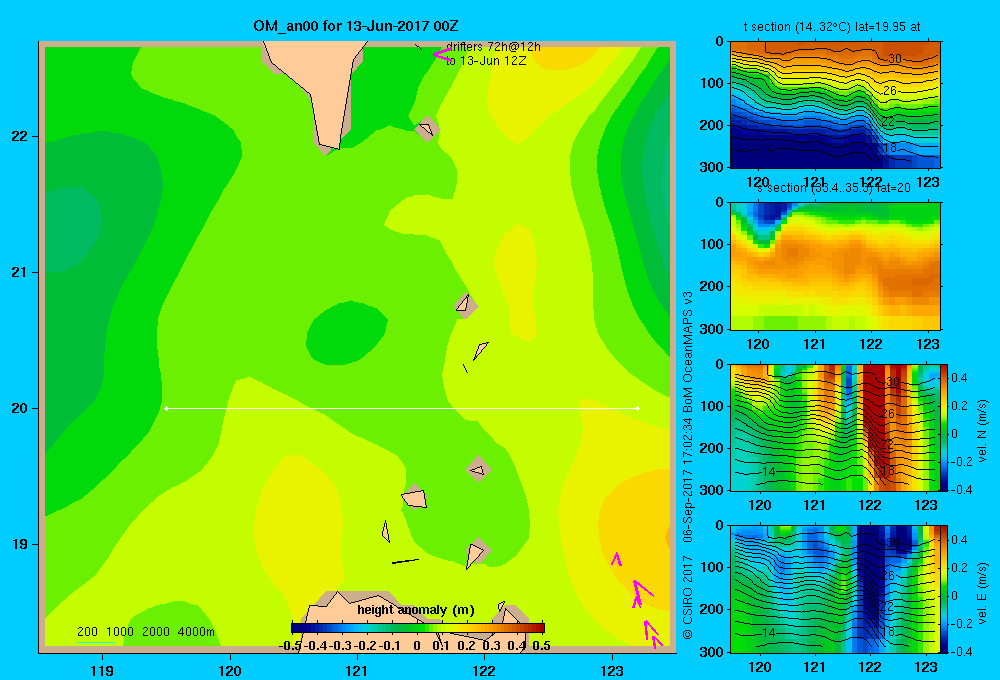This screenshot has height=680, width=1000.
Task: Click the 'vel. E (m/s)' axis label
Action: (x=982, y=593)
